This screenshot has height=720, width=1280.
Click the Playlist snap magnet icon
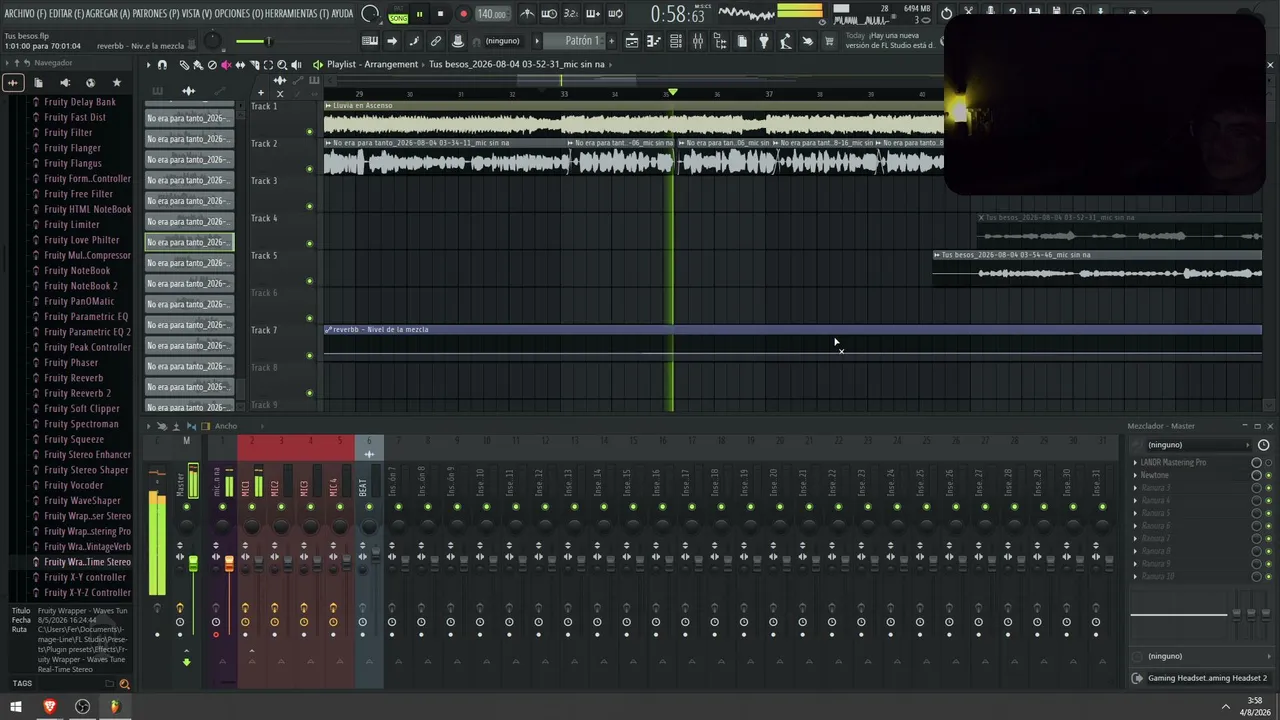click(x=162, y=64)
